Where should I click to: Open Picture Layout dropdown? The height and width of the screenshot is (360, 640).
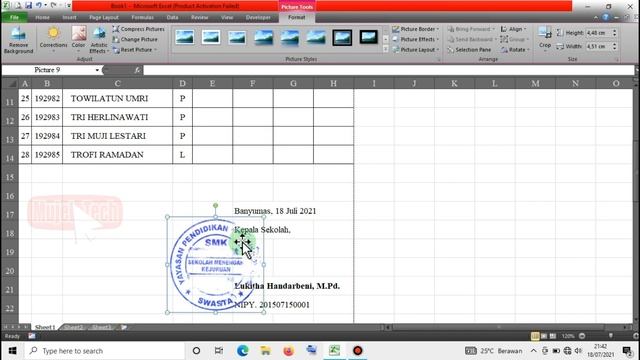(416, 49)
